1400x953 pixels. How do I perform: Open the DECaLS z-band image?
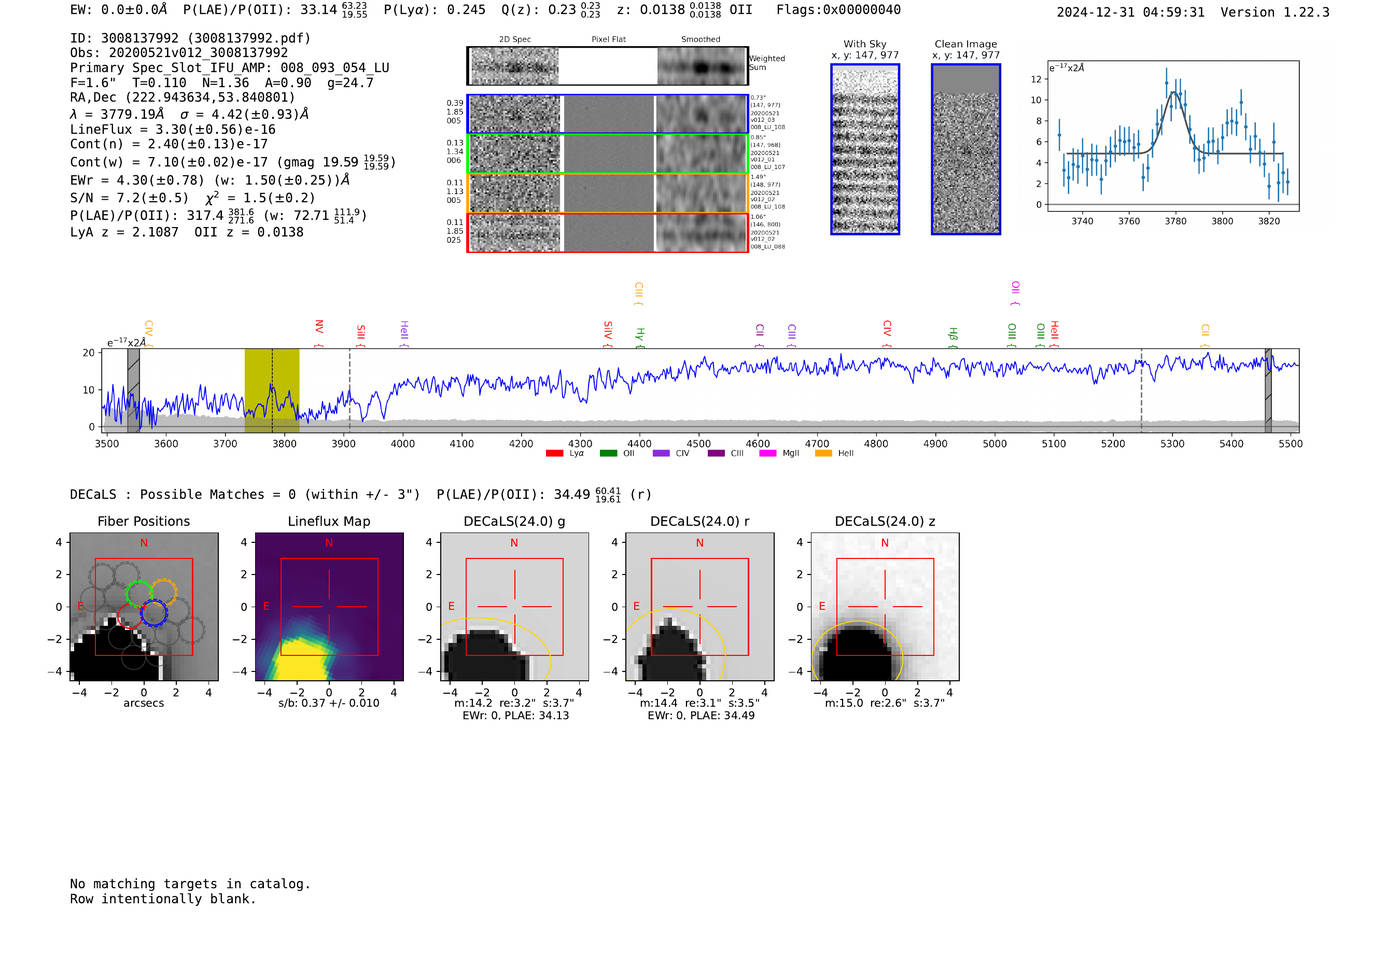coord(884,607)
